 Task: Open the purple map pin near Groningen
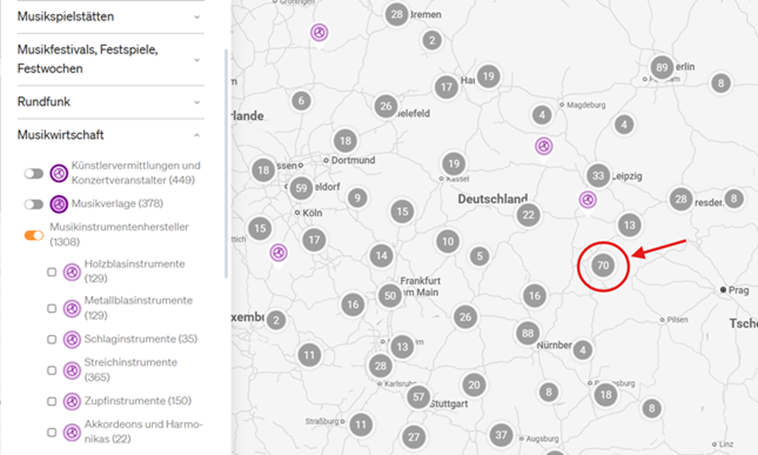319,33
